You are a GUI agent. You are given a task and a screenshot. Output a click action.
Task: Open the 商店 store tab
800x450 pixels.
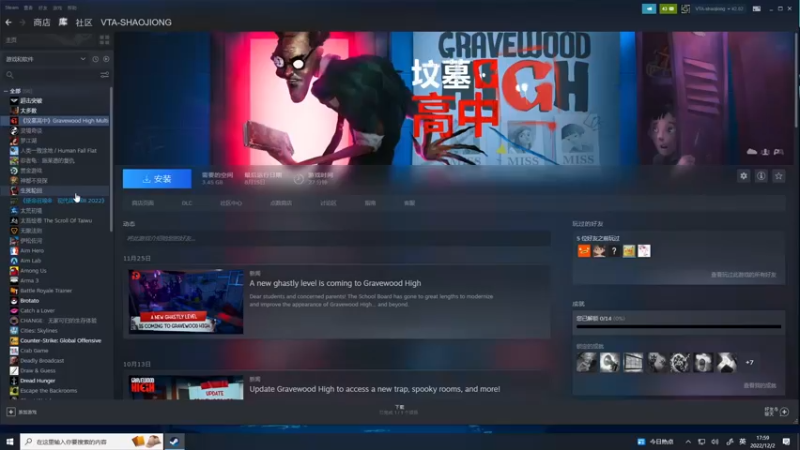(42, 22)
